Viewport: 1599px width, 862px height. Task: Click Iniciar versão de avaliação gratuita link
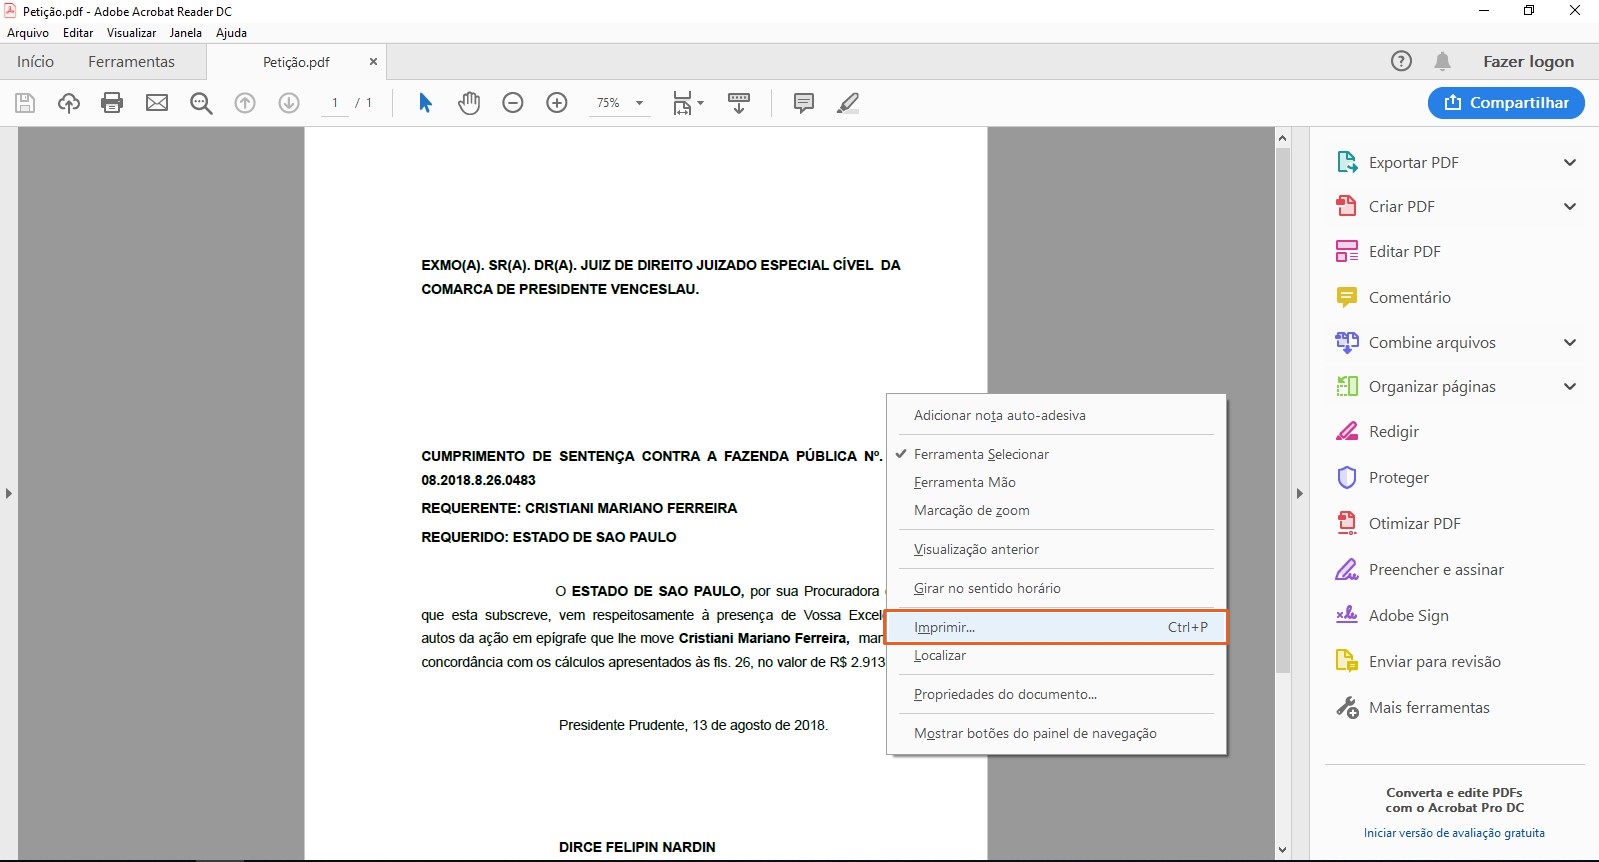tap(1454, 833)
